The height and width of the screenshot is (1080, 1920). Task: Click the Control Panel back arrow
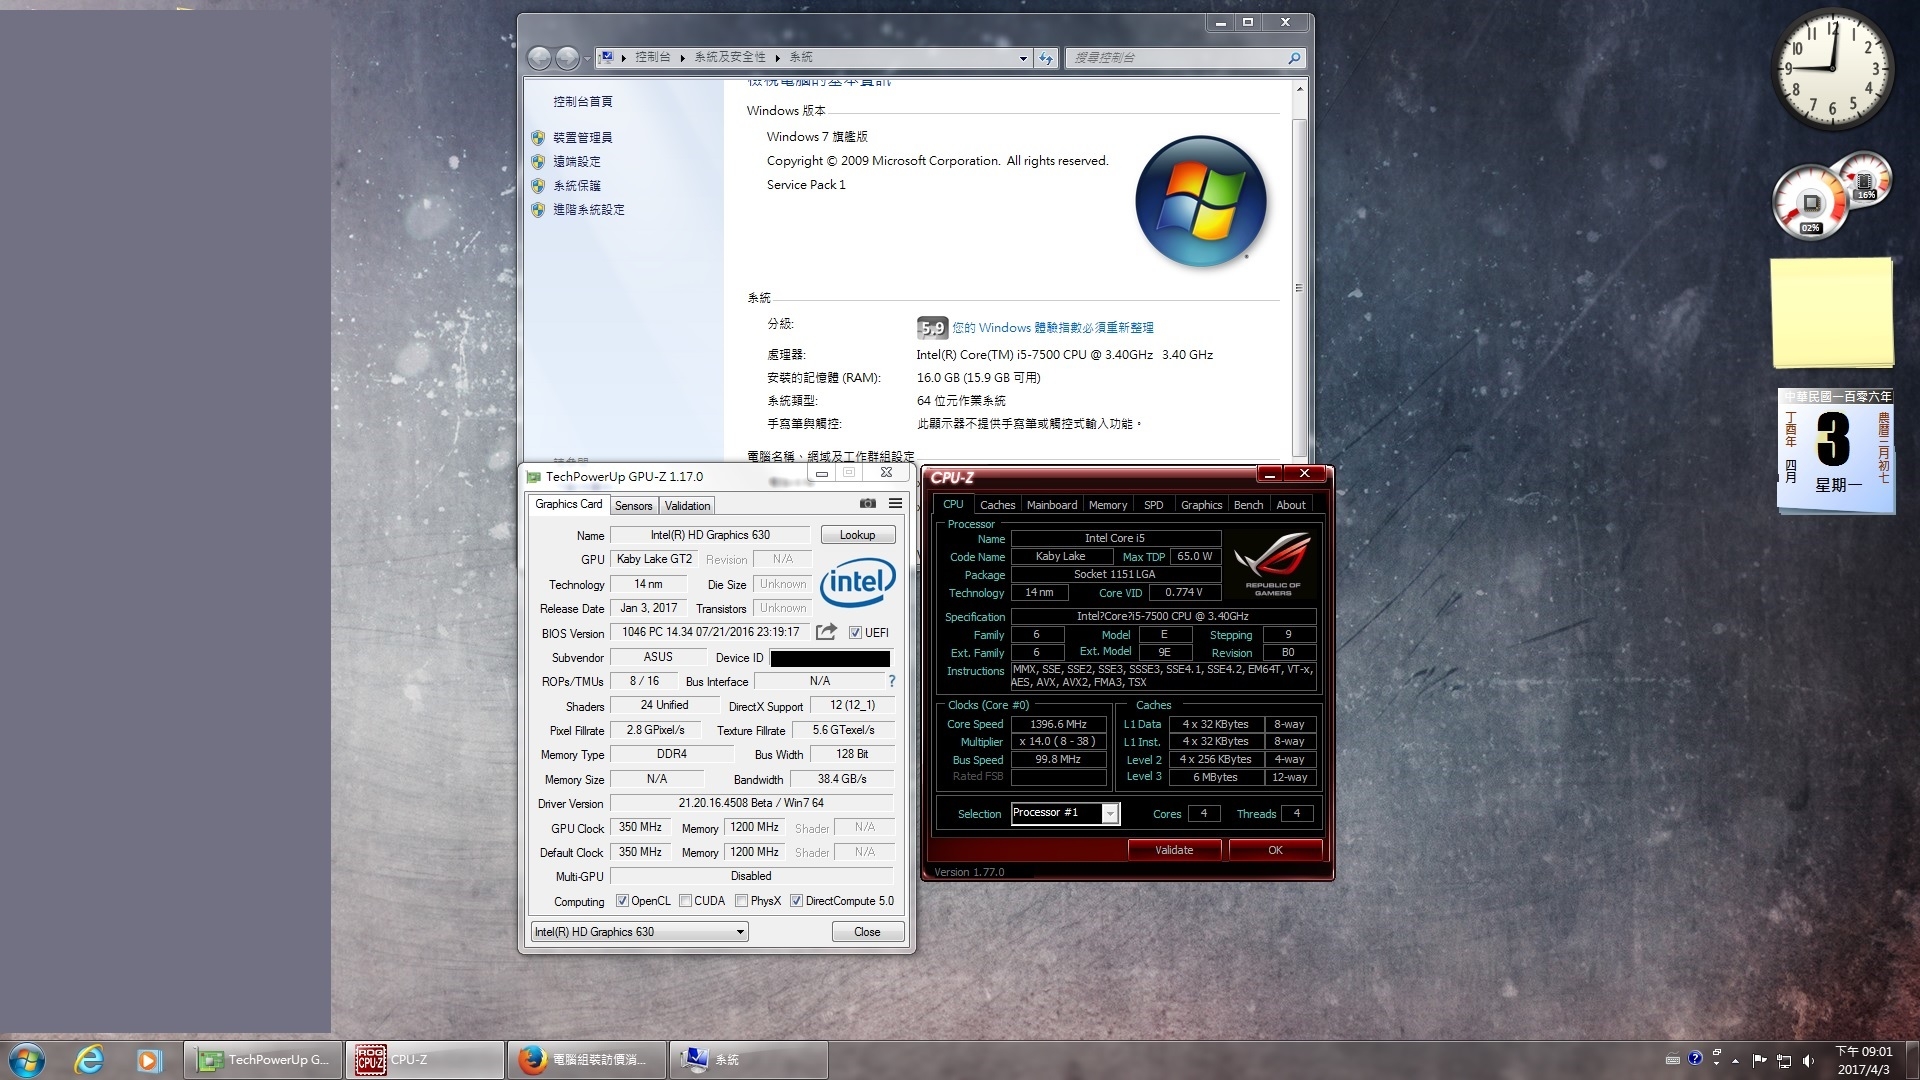pos(539,58)
